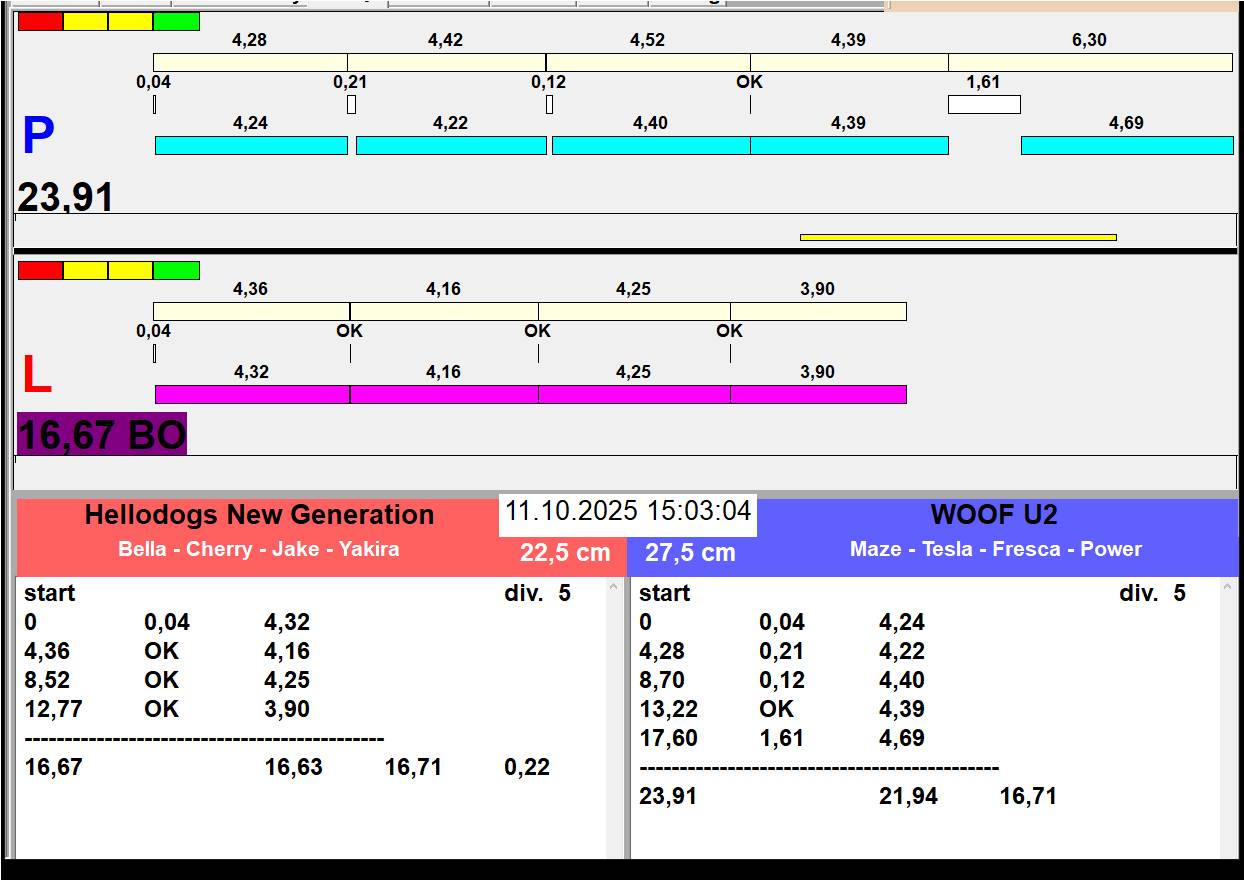Click the cream 6,30 split bar
1244x880 pixels.
pyautogui.click(x=1090, y=62)
